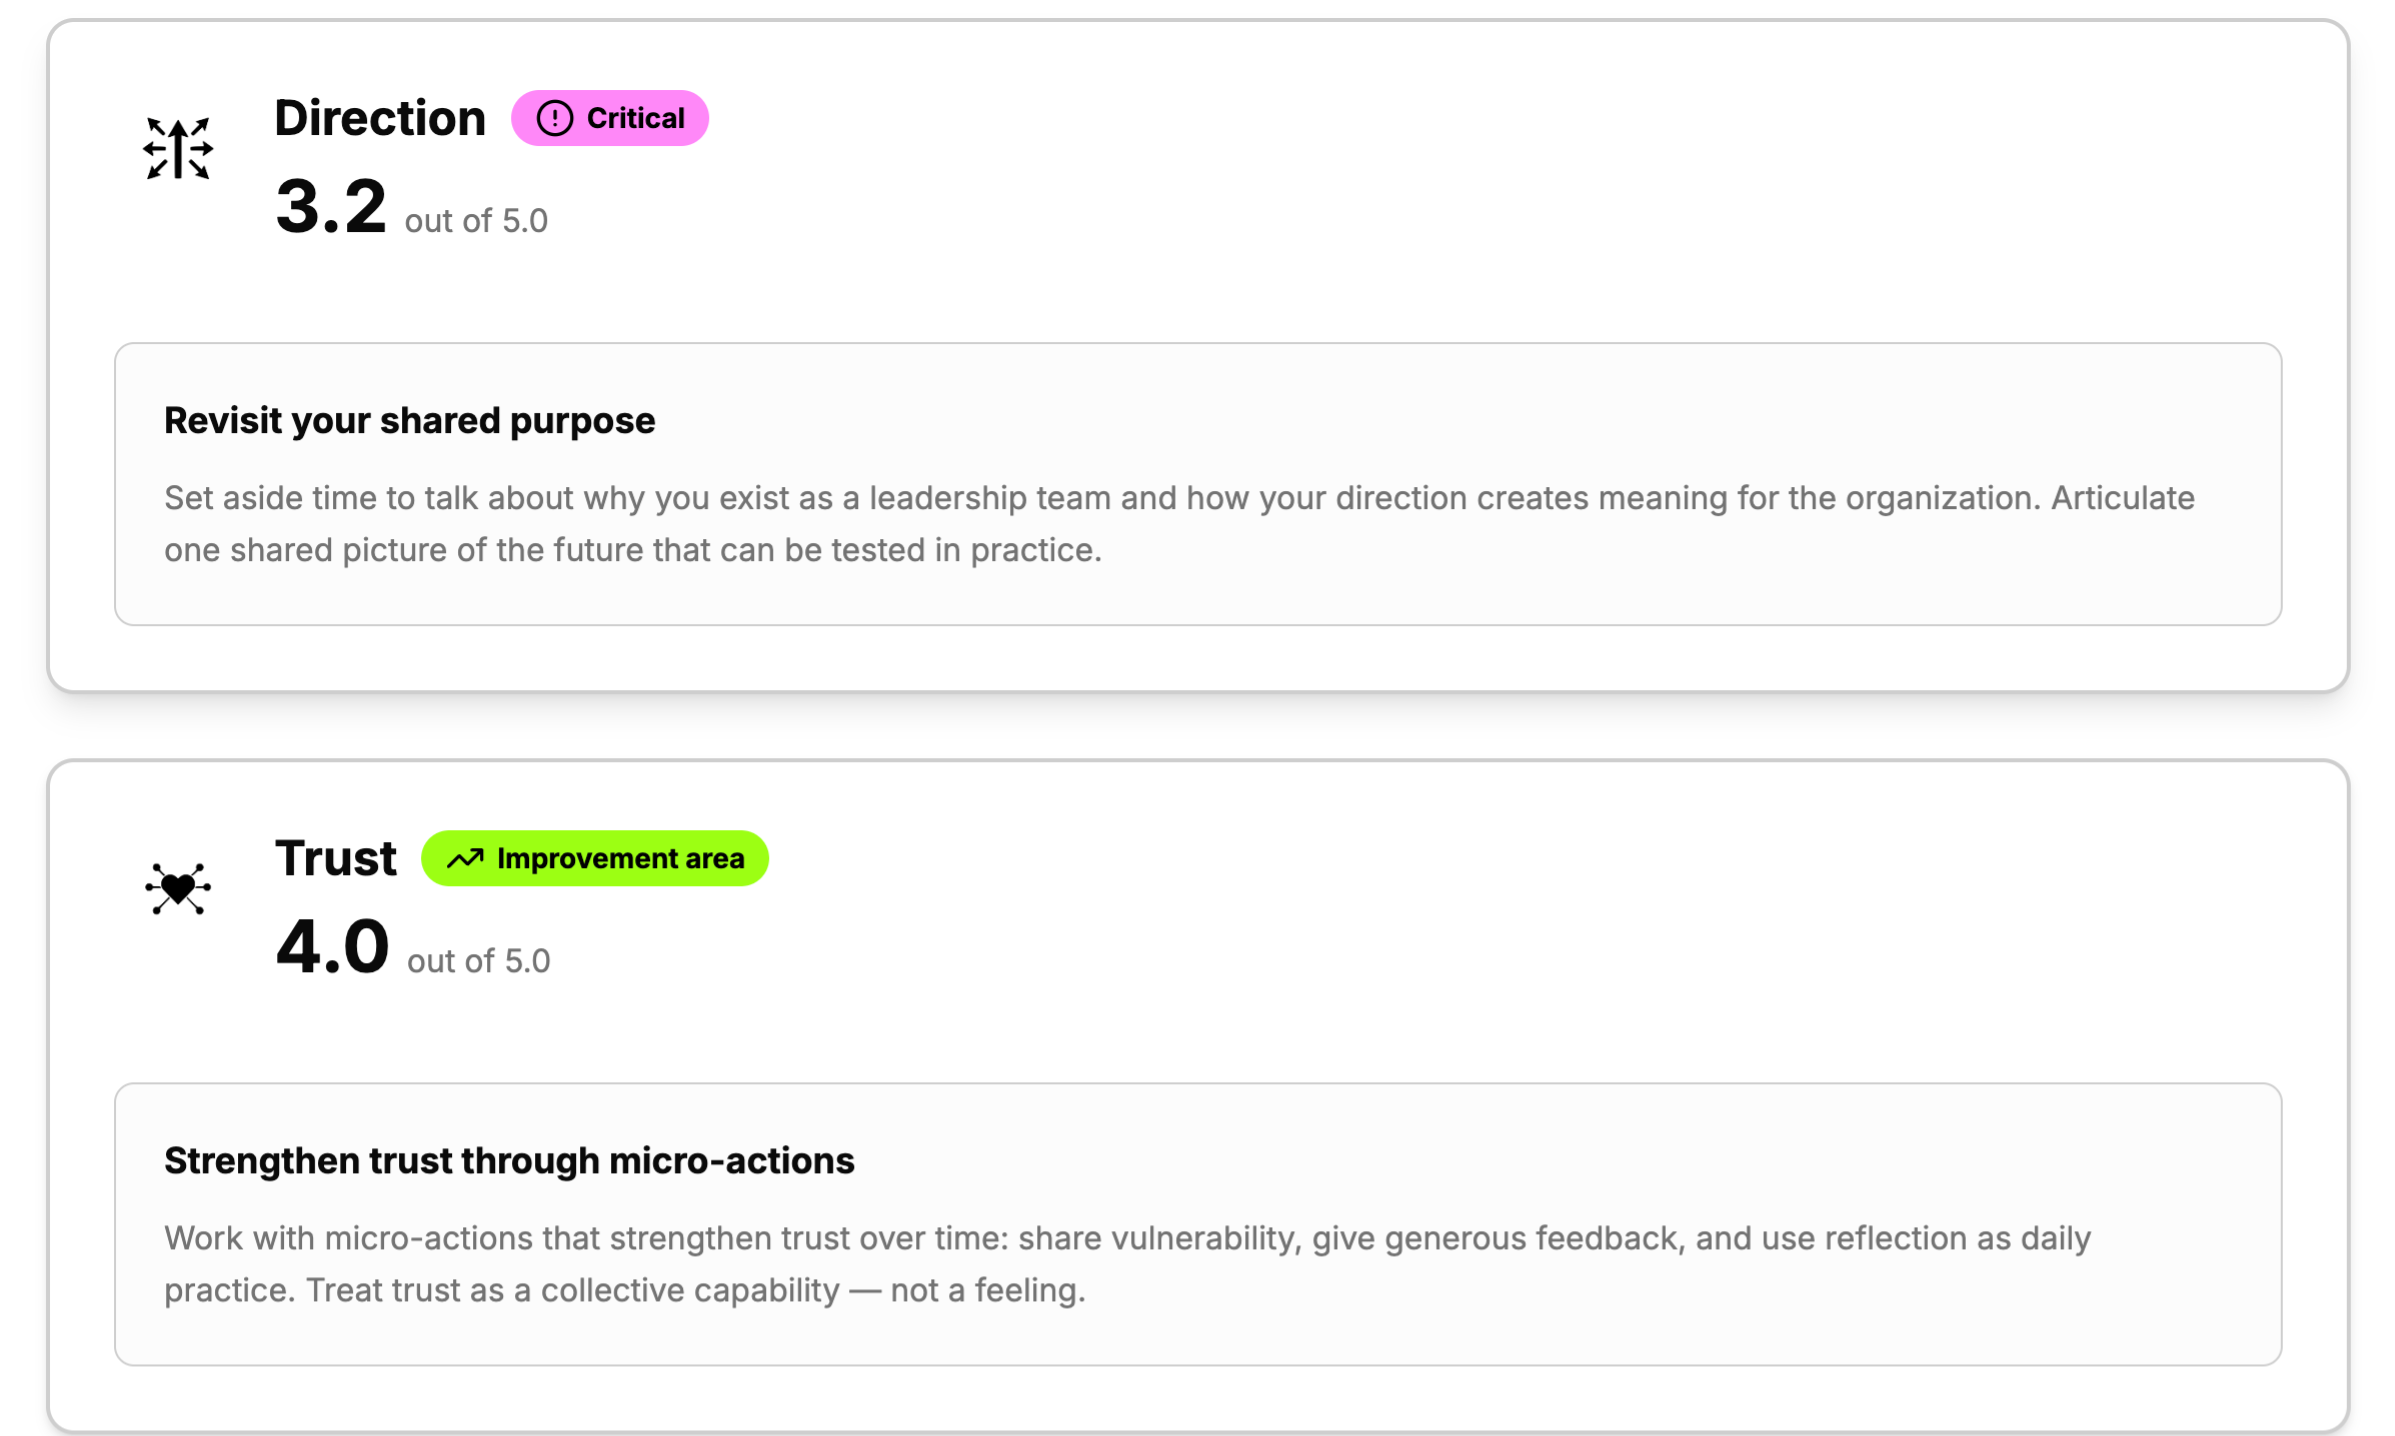Open the Direction heading
The width and height of the screenshot is (2395, 1436).
pos(380,118)
